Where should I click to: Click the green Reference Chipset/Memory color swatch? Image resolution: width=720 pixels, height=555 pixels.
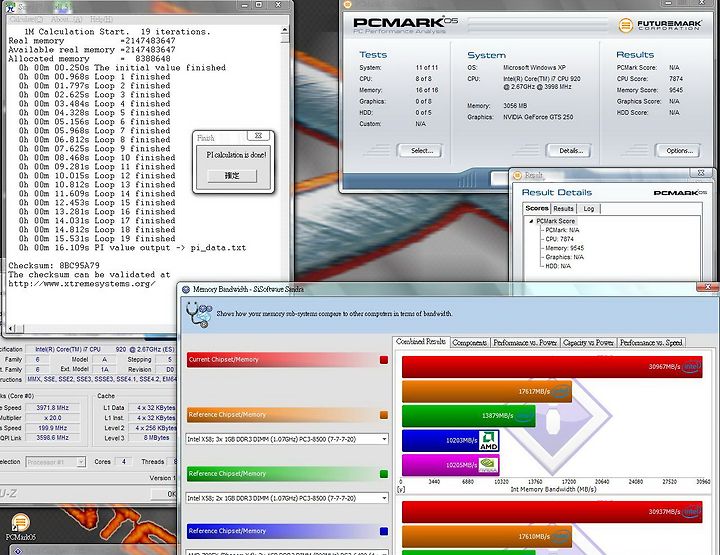384,474
